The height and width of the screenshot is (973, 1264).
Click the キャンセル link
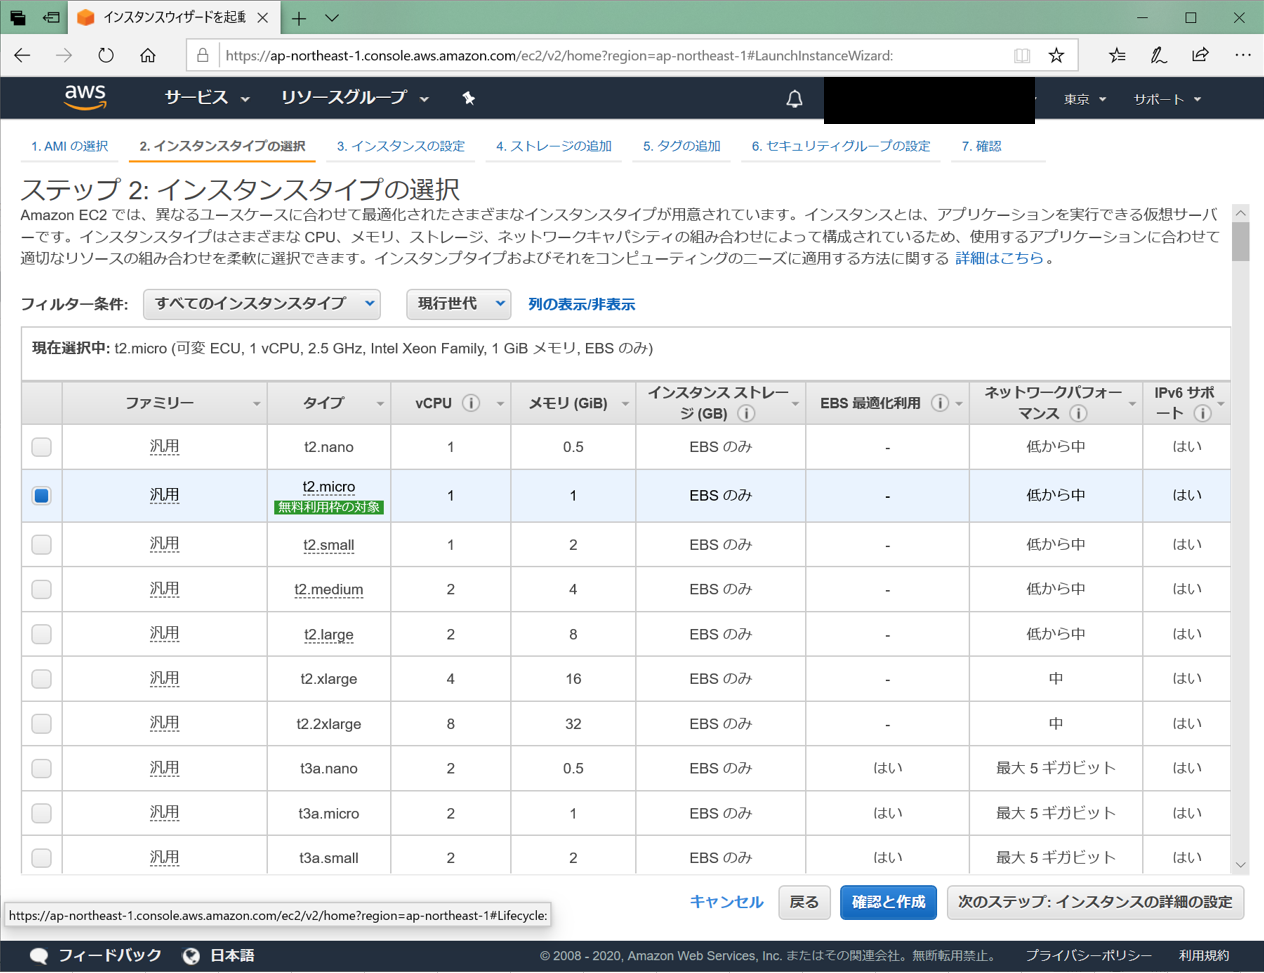pyautogui.click(x=726, y=902)
